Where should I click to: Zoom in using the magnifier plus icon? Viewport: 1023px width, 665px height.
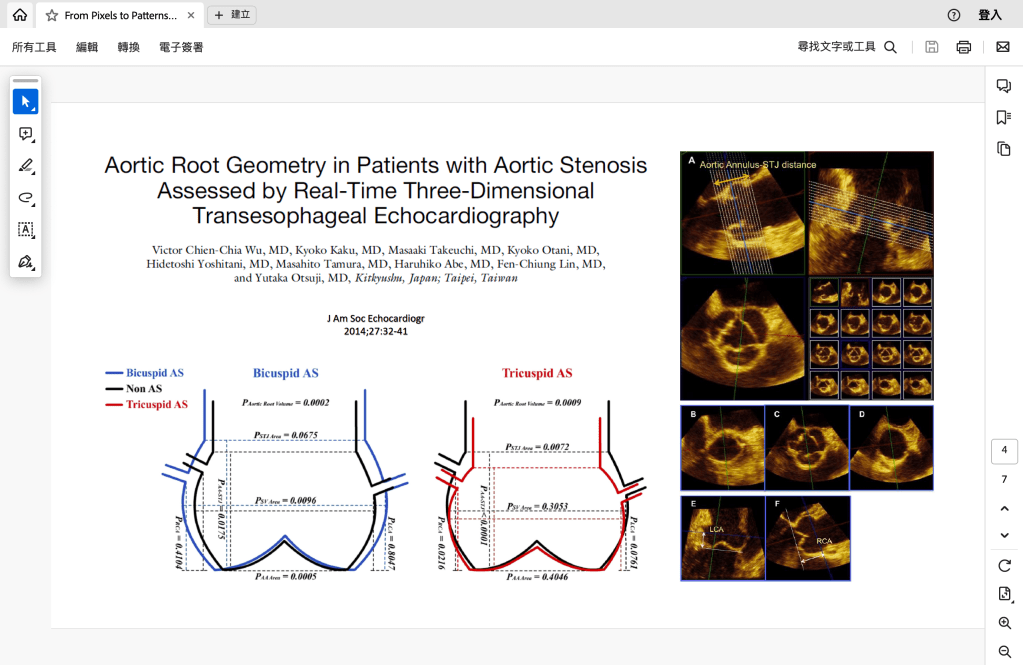pos(1004,623)
